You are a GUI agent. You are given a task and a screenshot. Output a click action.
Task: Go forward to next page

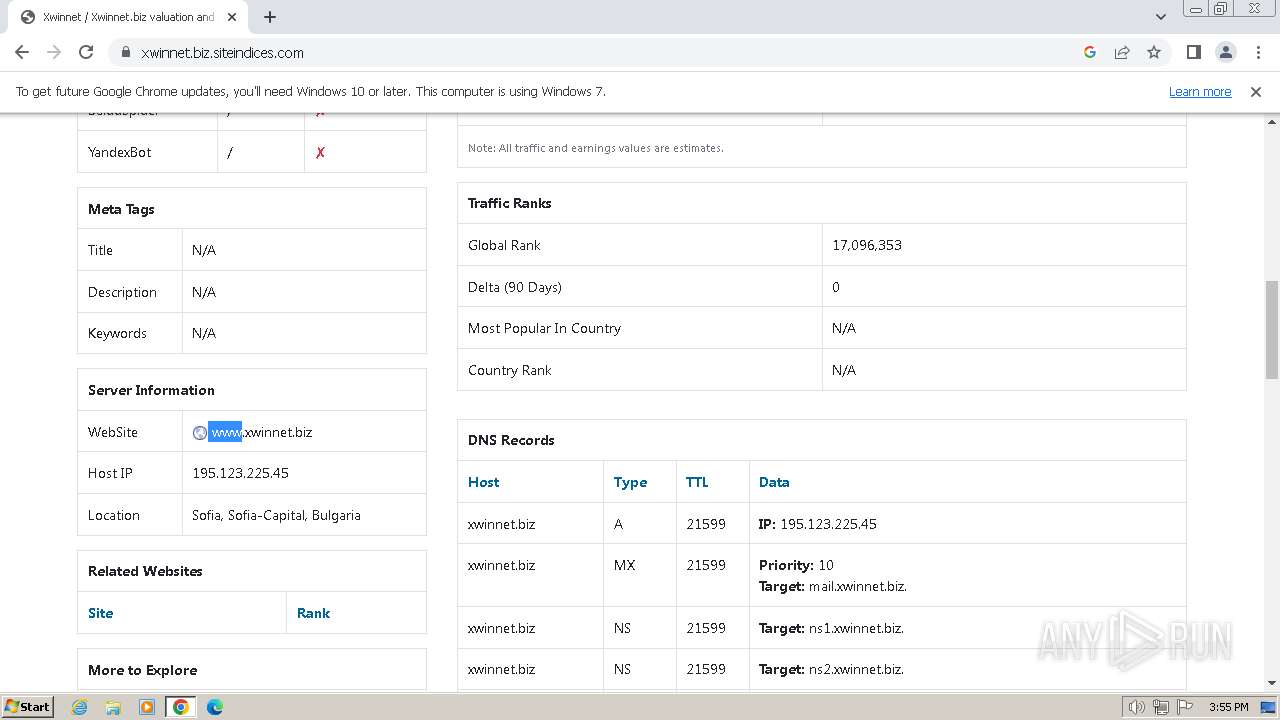(54, 52)
